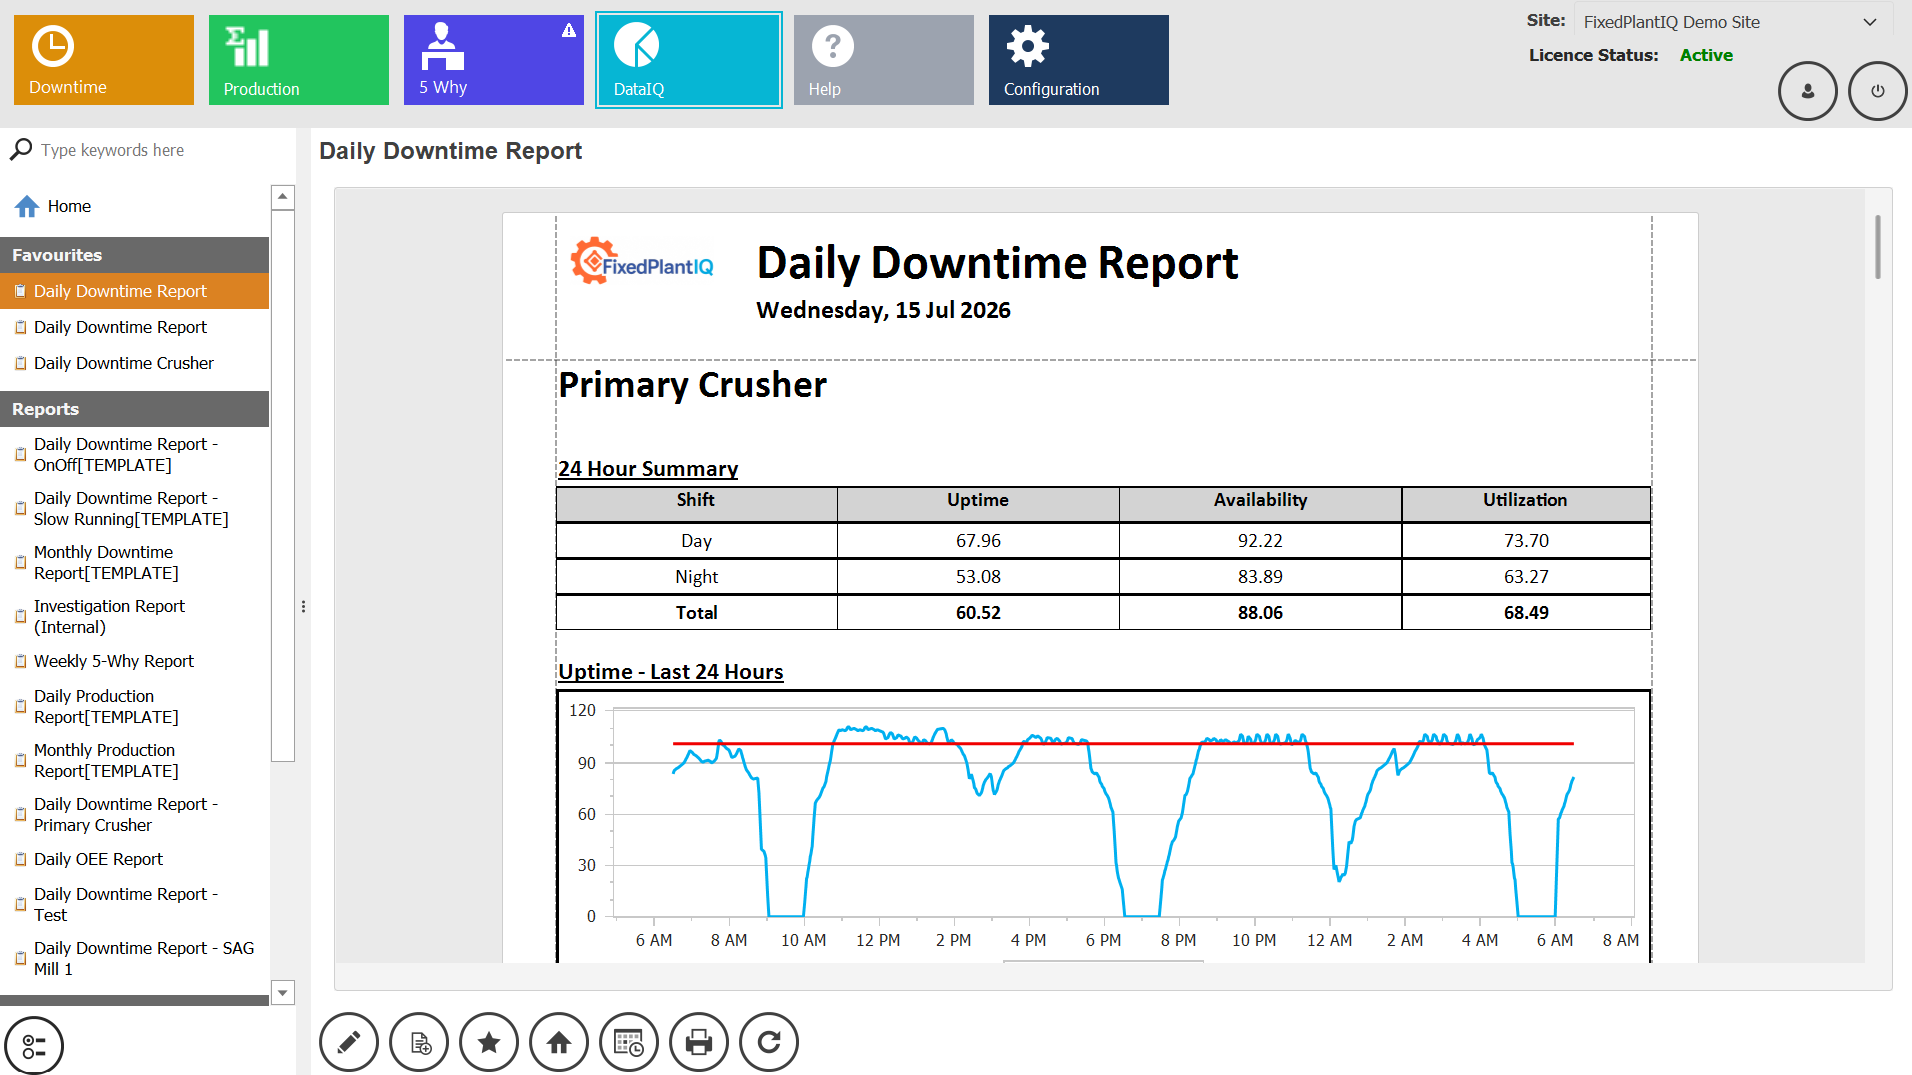Click the calendar schedule icon button
The image size is (1912, 1075).
[x=629, y=1042]
